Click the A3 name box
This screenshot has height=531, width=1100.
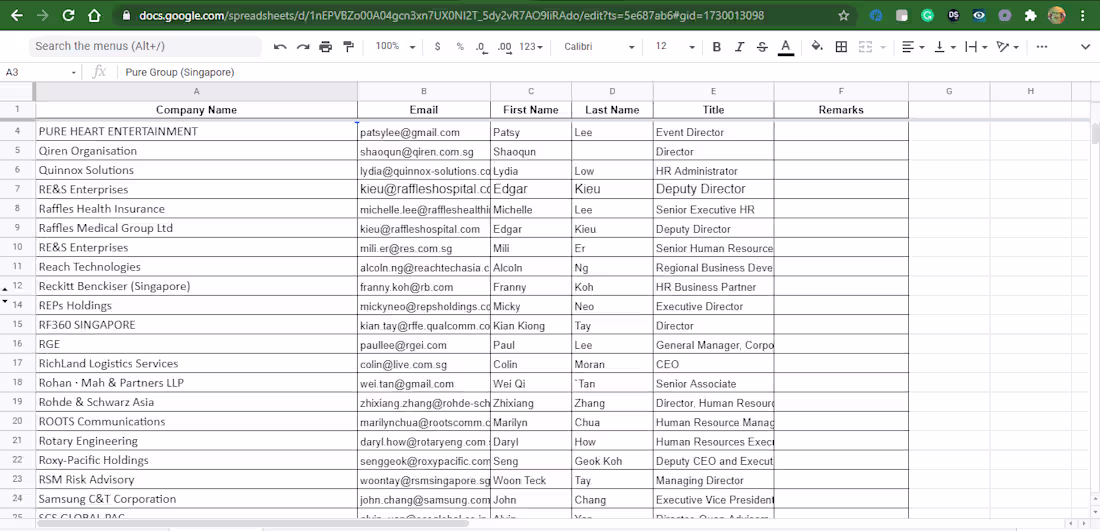click(x=42, y=72)
